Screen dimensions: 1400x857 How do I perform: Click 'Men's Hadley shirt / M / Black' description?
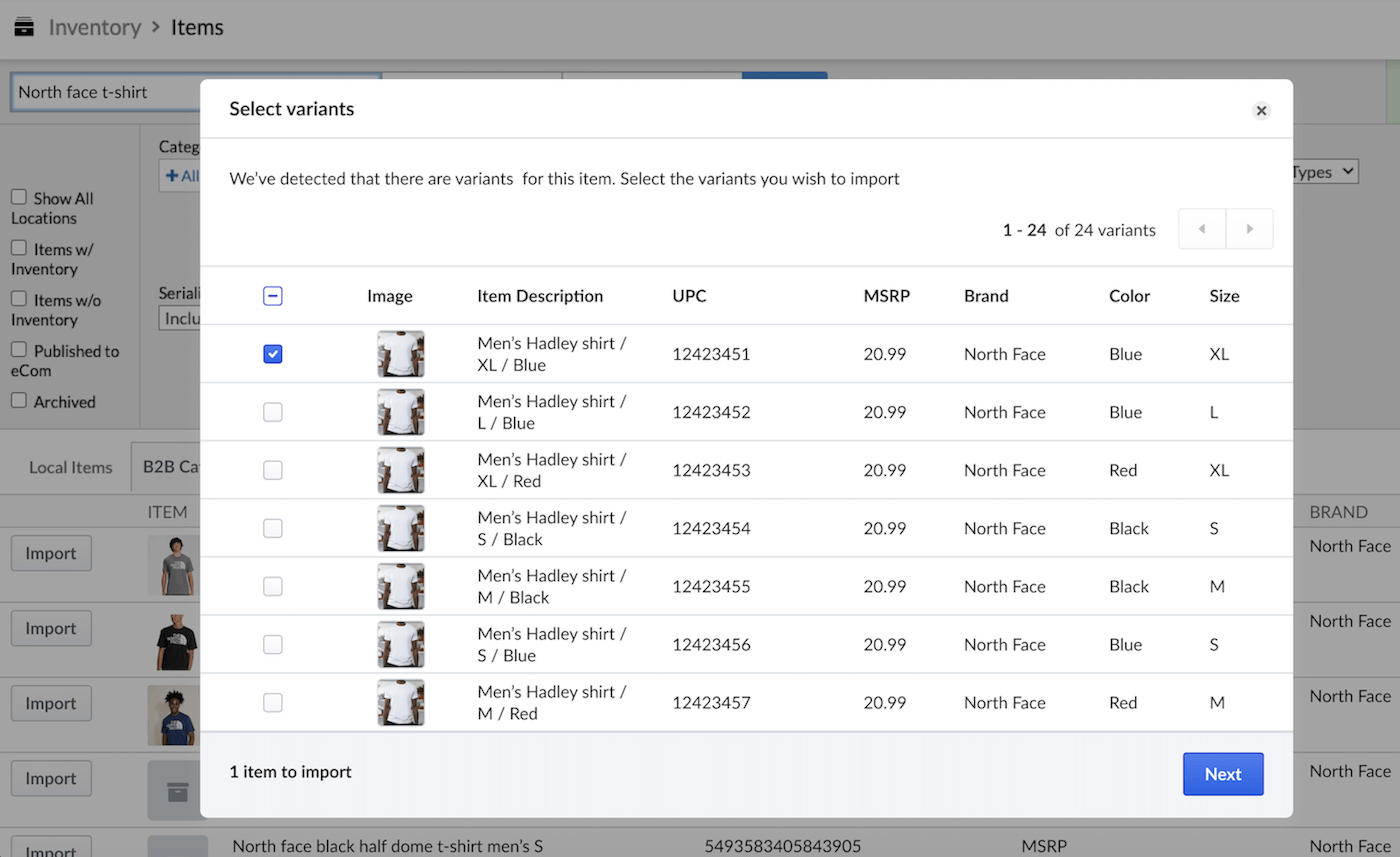tap(552, 586)
